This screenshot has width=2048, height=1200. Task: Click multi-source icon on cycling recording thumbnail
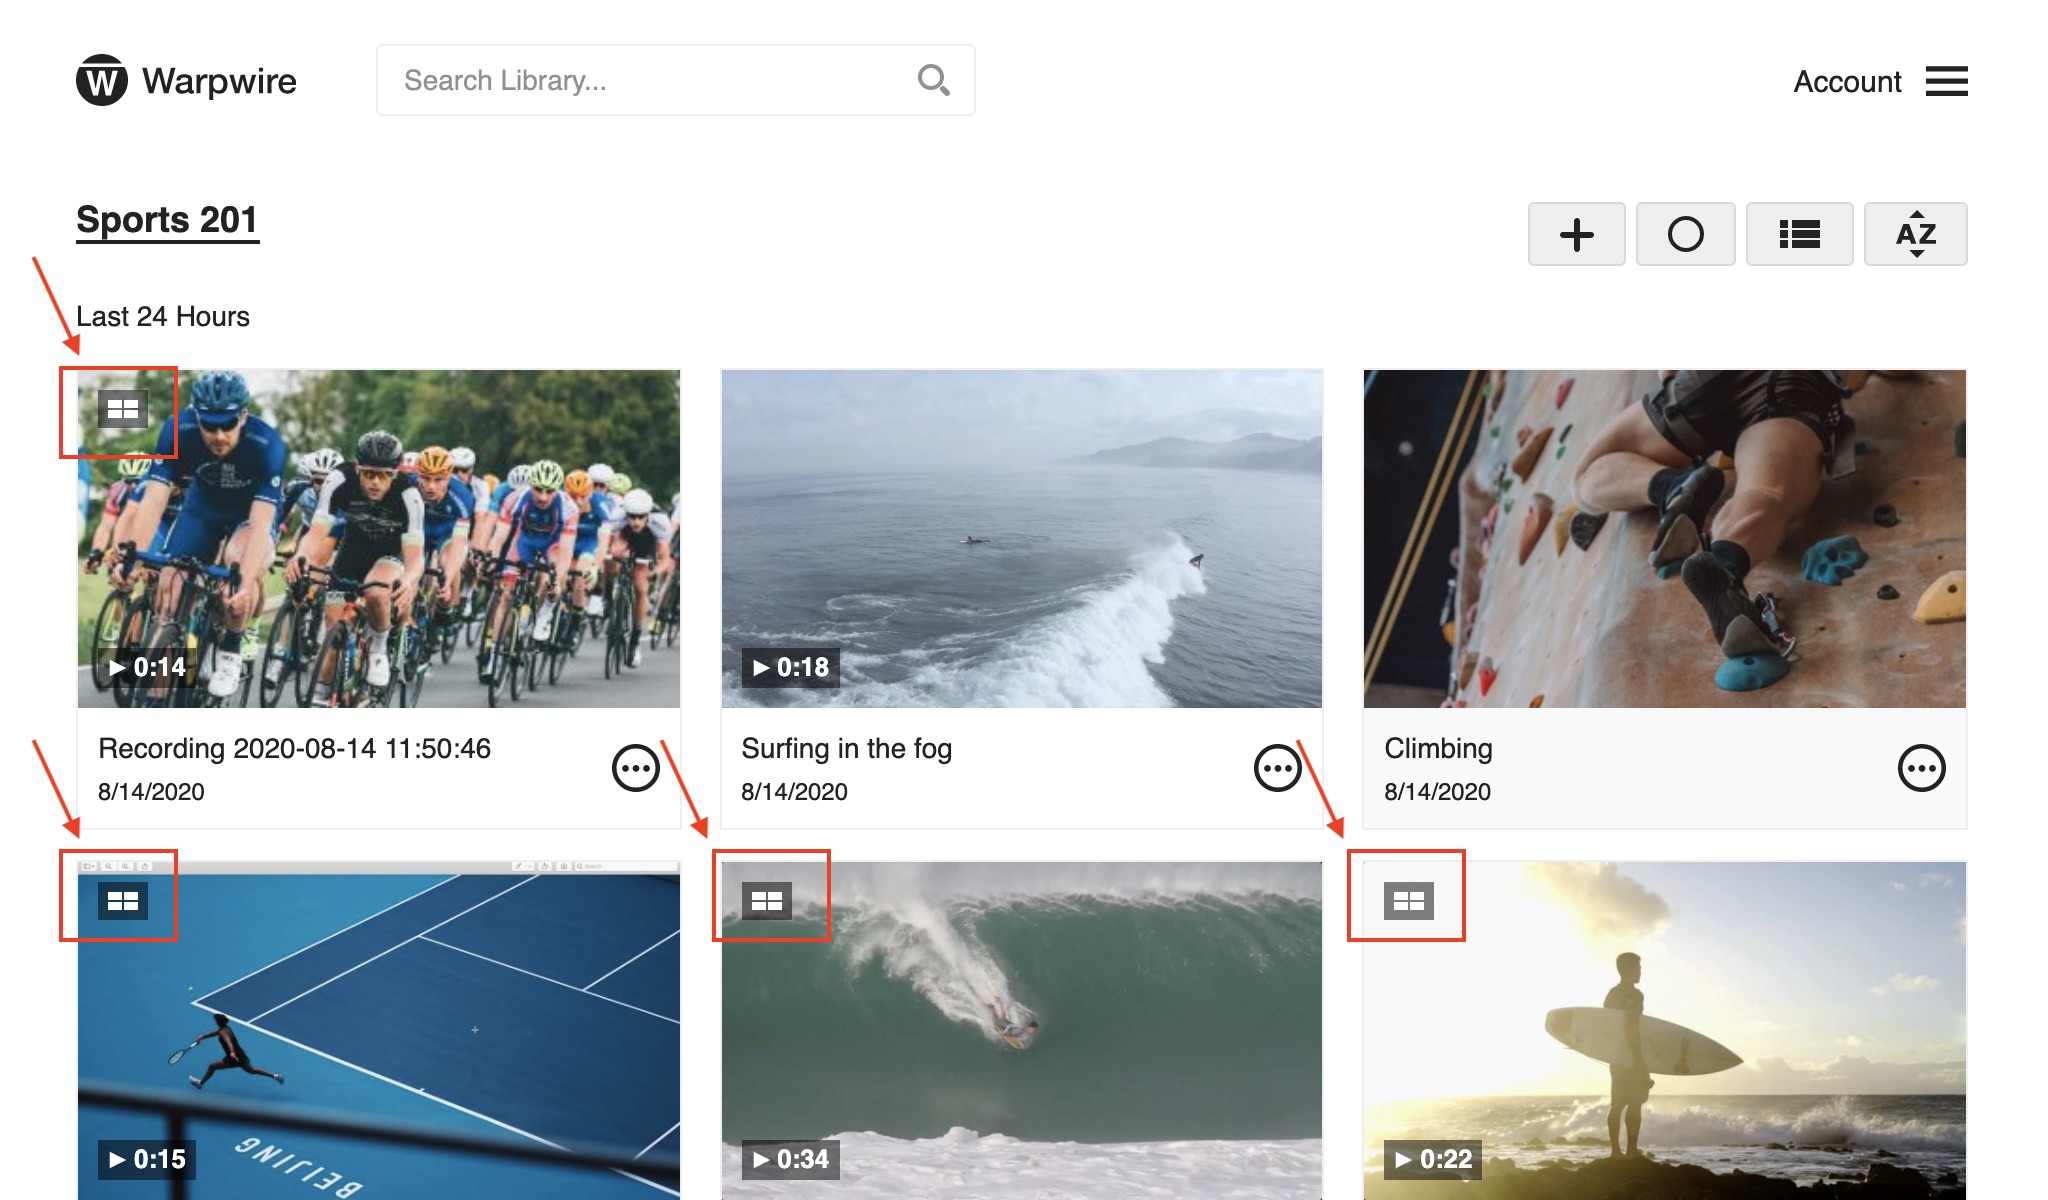(123, 409)
